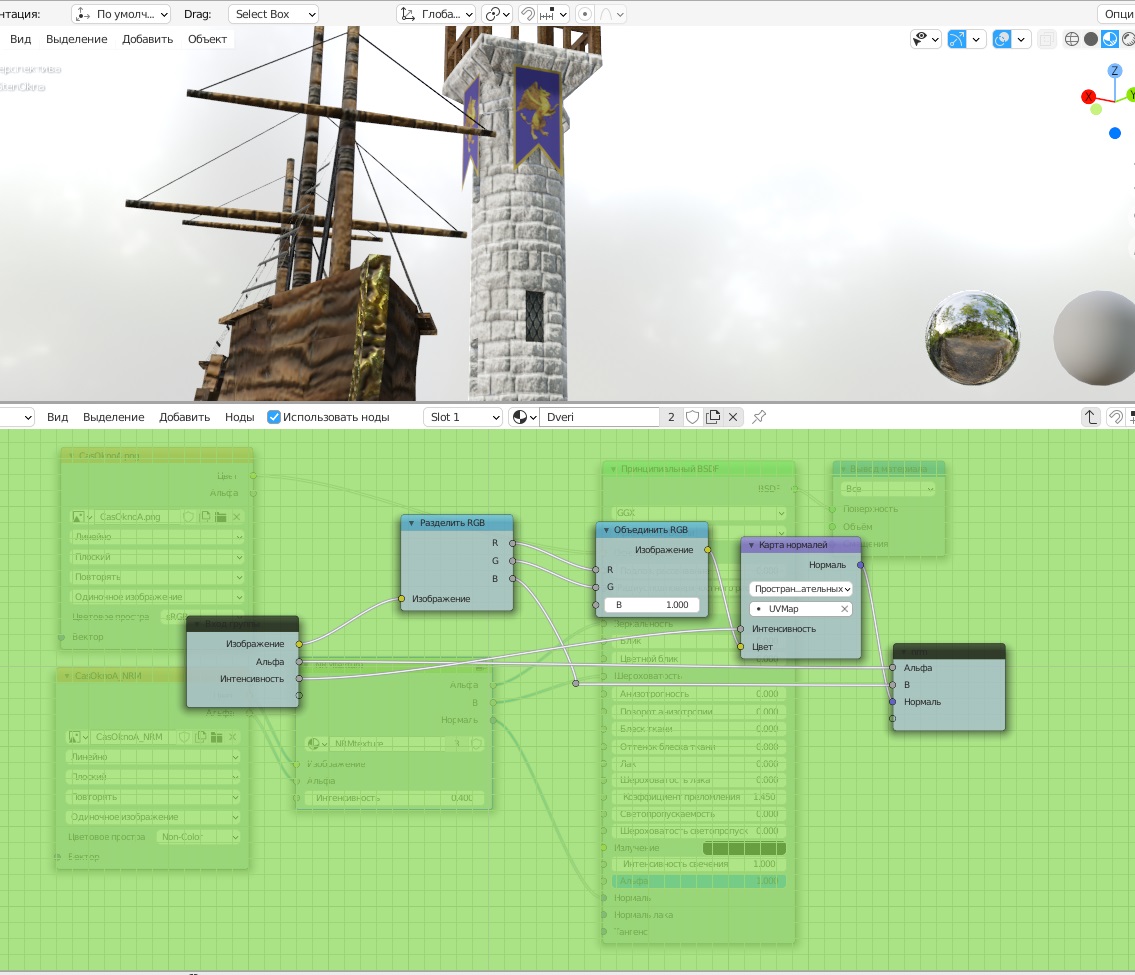
Task: Click 'Объединить RGB' Изображение output socket
Action: 707,549
